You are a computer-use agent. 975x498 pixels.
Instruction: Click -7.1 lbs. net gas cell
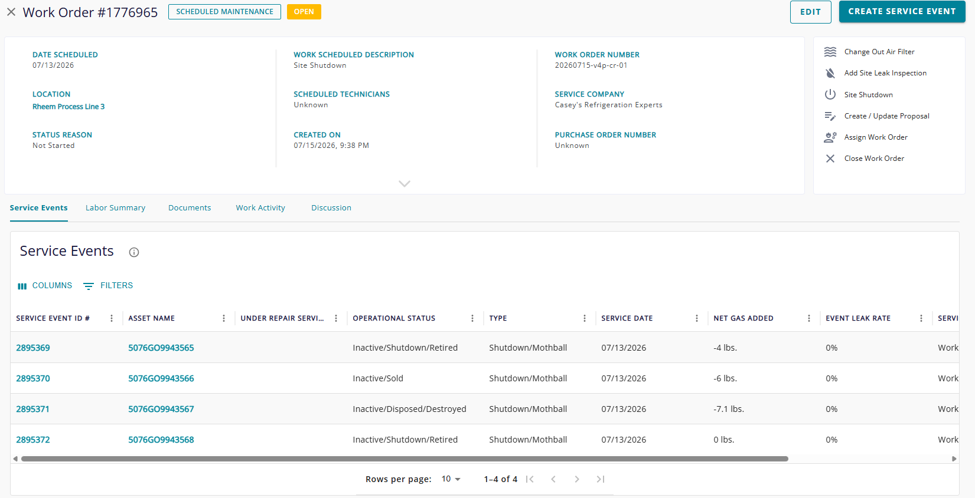pyautogui.click(x=729, y=409)
